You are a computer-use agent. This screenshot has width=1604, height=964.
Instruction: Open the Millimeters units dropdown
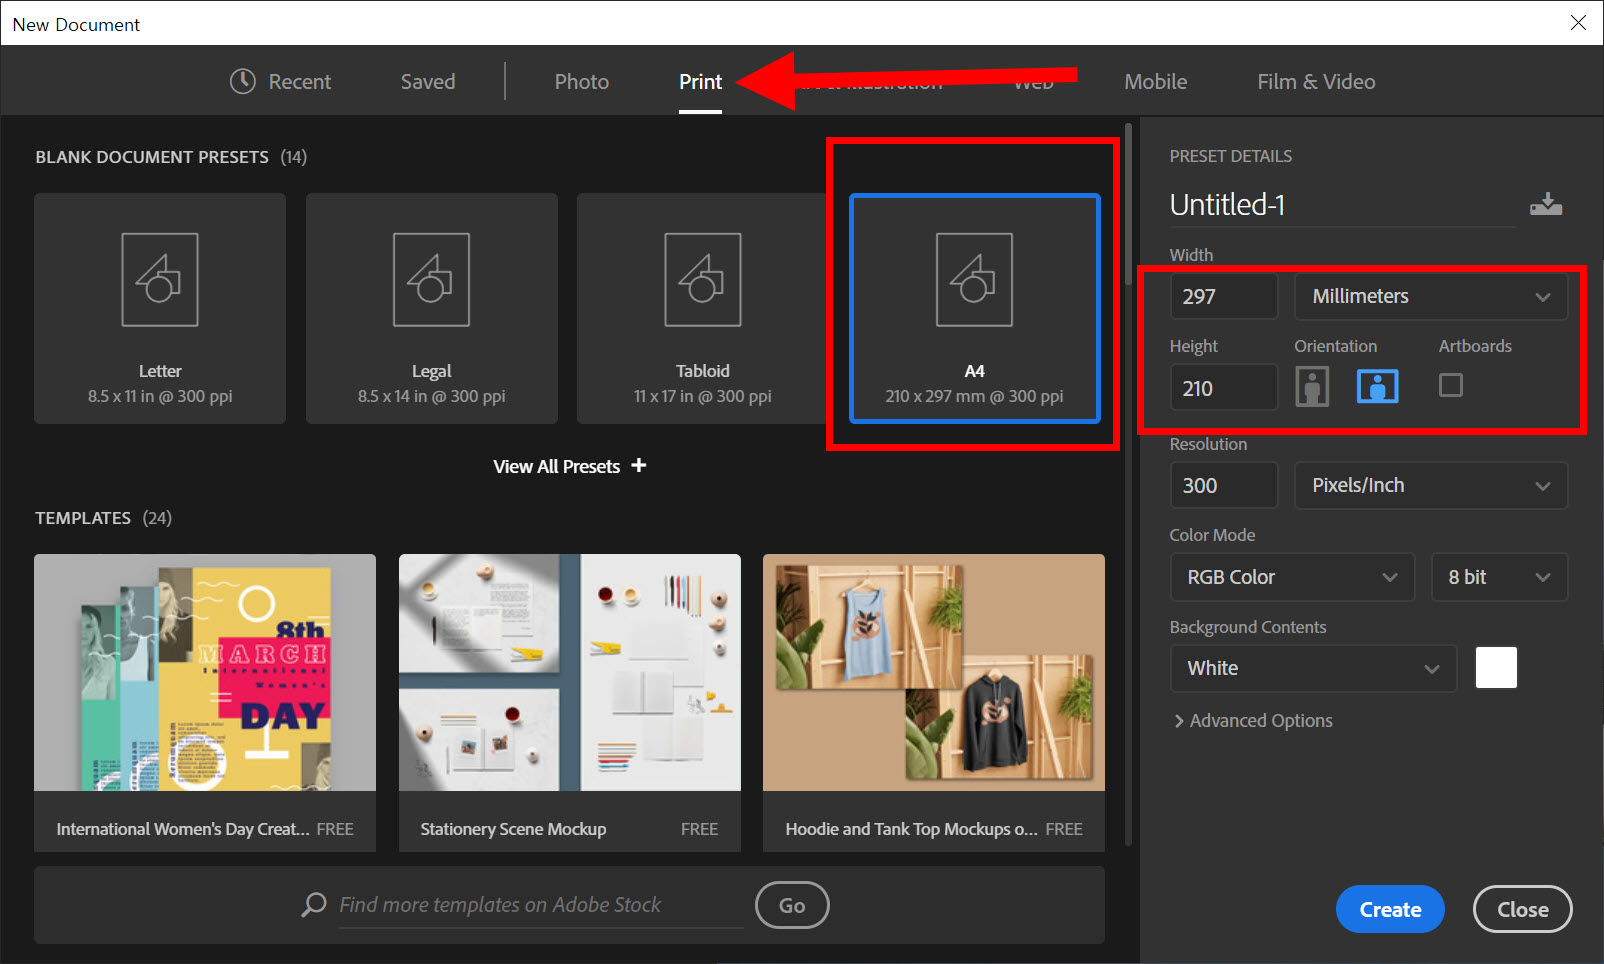1431,297
